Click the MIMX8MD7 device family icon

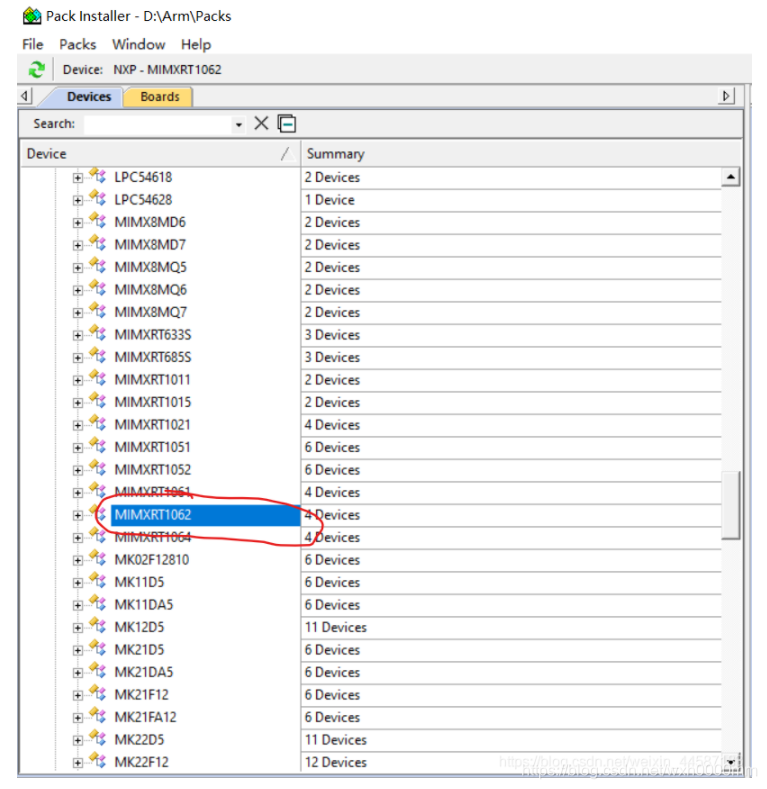pos(98,244)
